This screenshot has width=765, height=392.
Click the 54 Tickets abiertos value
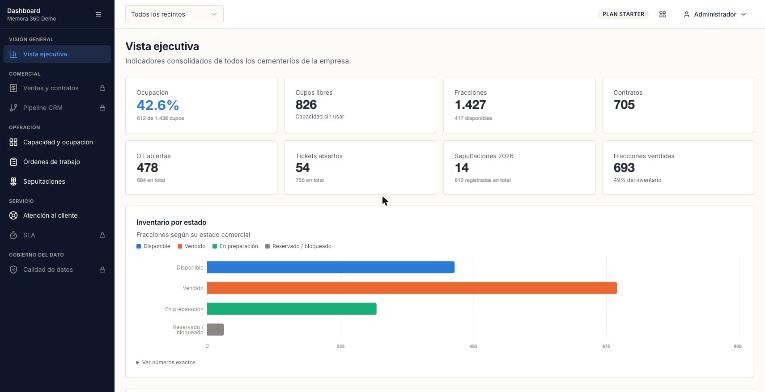coord(302,167)
